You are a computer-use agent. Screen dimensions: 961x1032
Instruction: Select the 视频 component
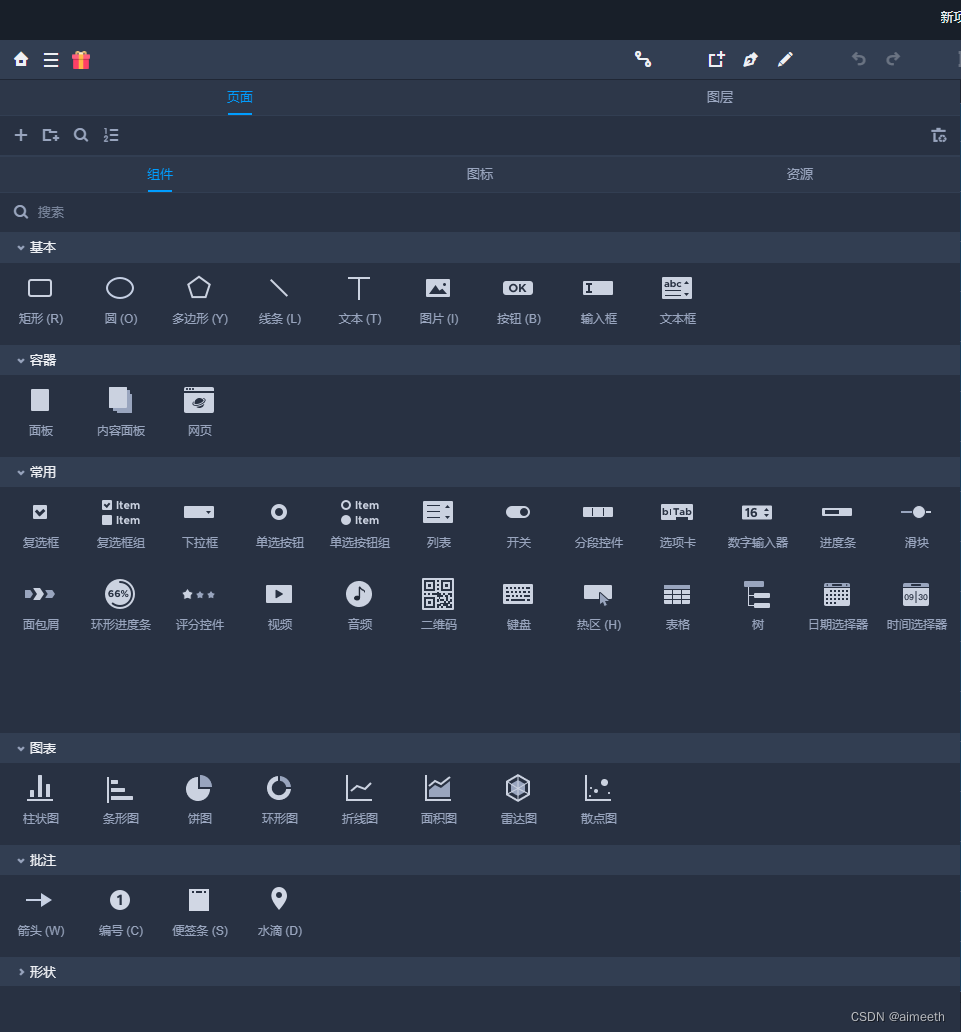click(x=280, y=606)
